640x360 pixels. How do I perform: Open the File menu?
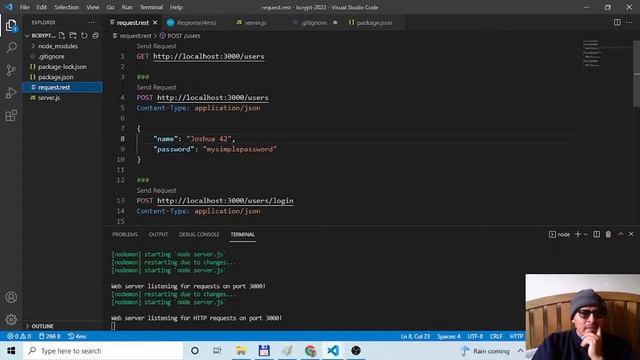pyautogui.click(x=24, y=7)
